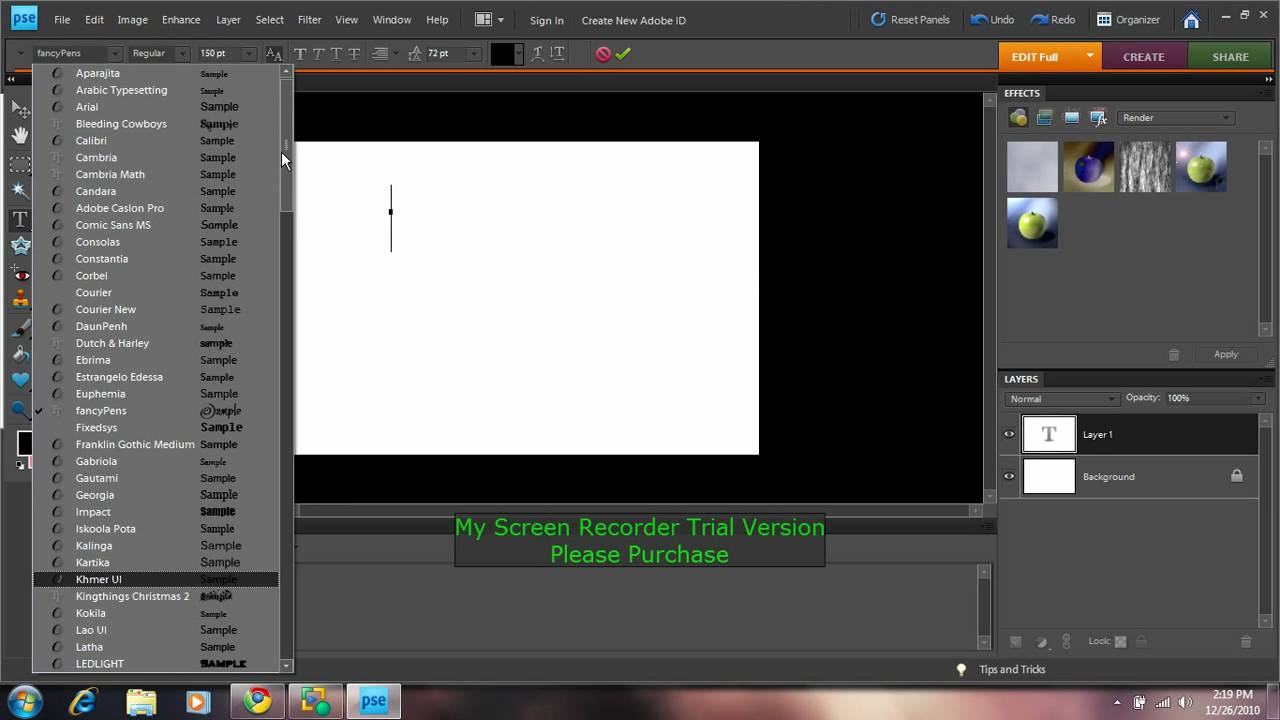Viewport: 1280px width, 720px height.
Task: Click the Undo button
Action: [x=992, y=20]
